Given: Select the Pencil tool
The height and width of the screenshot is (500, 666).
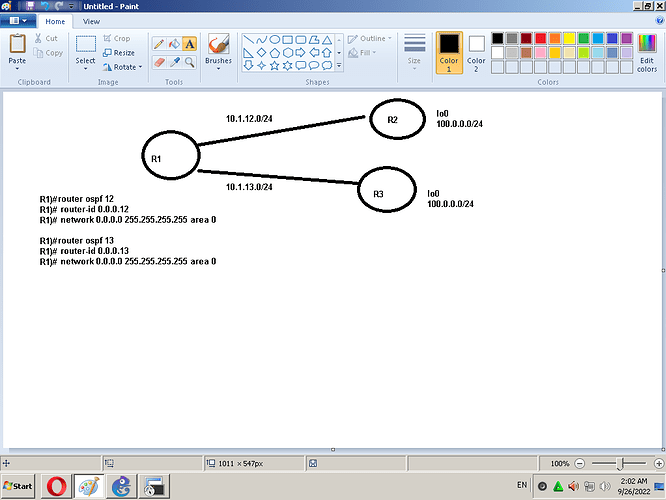Looking at the screenshot, I should click(159, 44).
